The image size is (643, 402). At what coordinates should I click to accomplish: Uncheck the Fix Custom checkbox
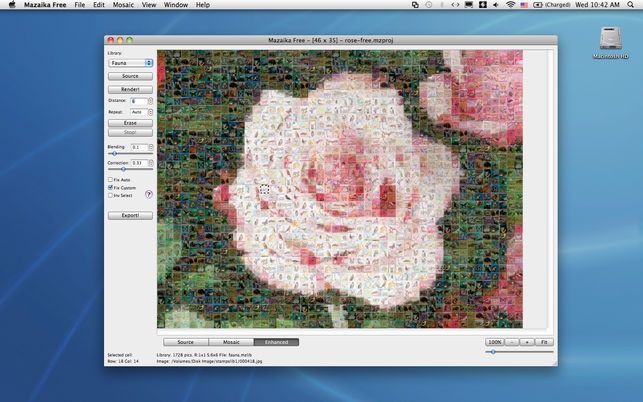click(x=111, y=188)
